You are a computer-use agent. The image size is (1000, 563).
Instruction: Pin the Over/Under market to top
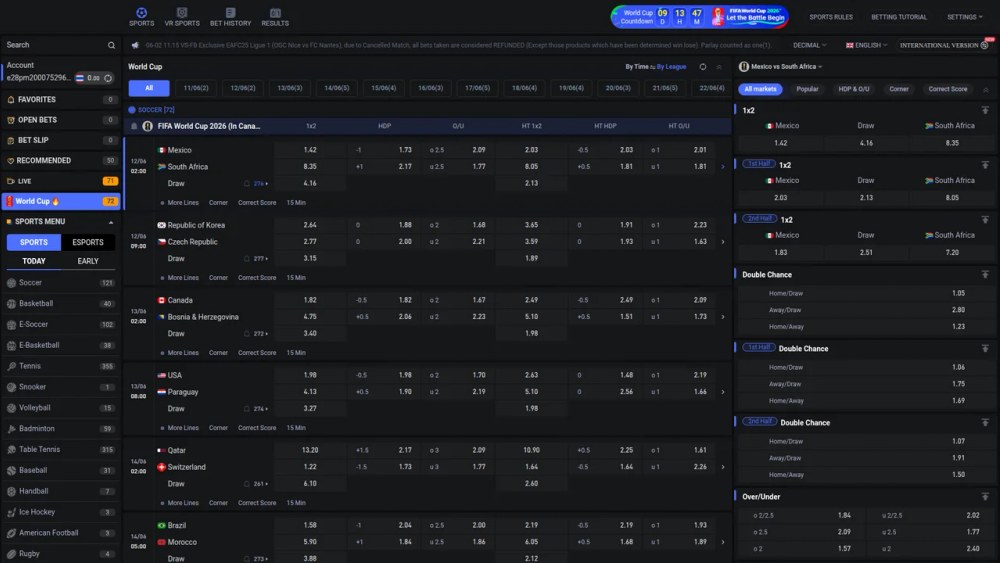[985, 497]
